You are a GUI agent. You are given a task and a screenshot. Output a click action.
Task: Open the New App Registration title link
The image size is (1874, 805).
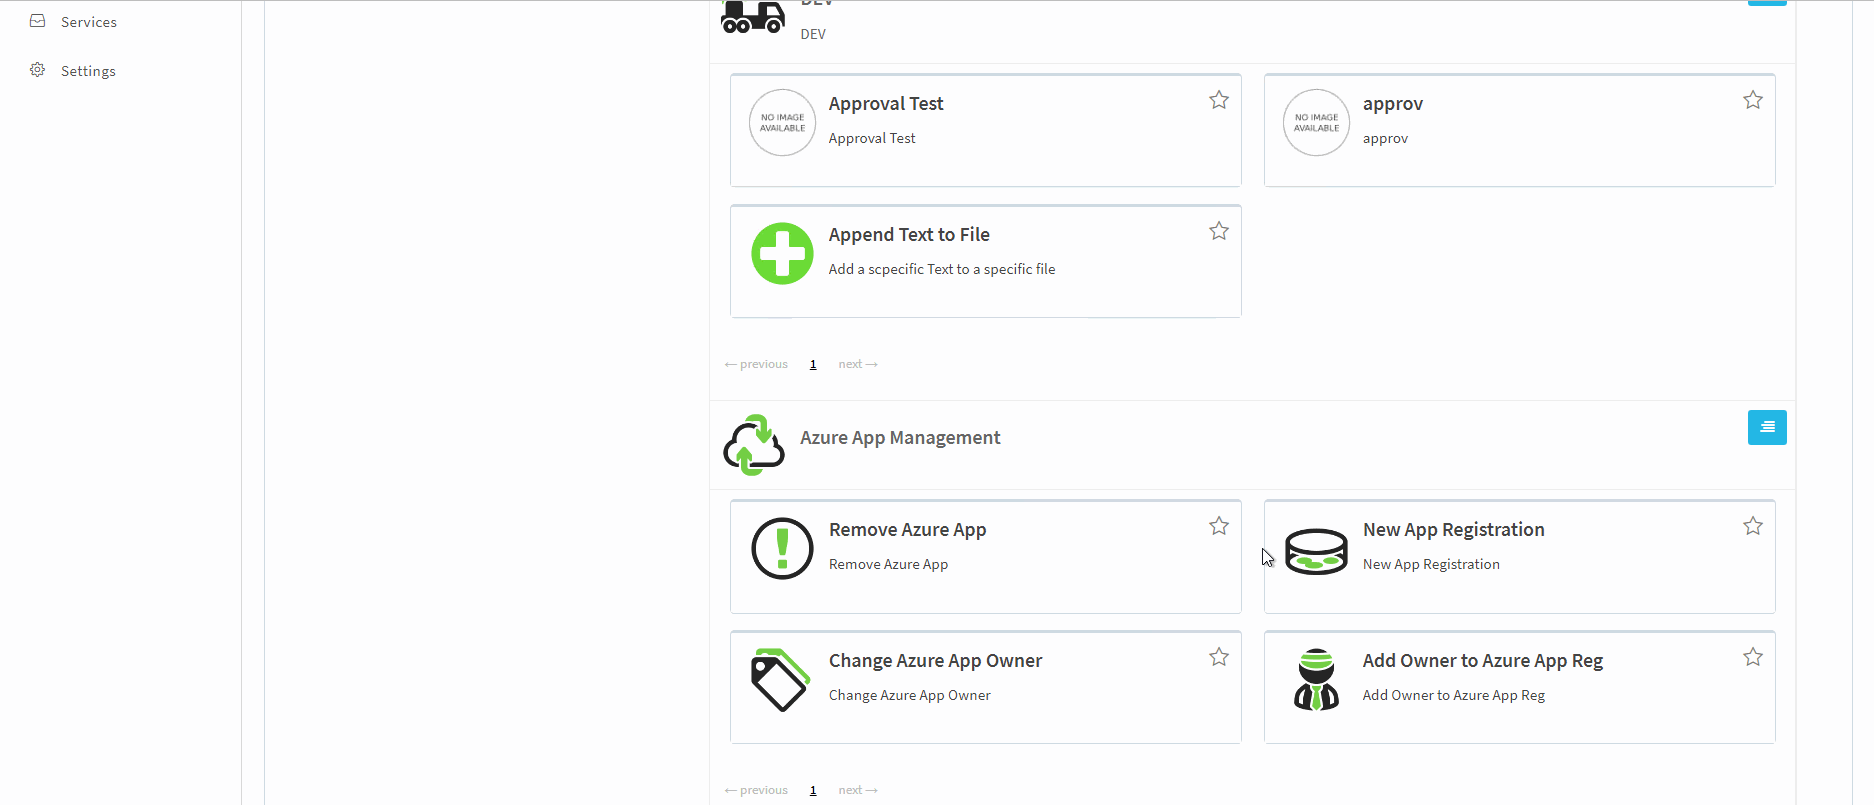coord(1453,530)
